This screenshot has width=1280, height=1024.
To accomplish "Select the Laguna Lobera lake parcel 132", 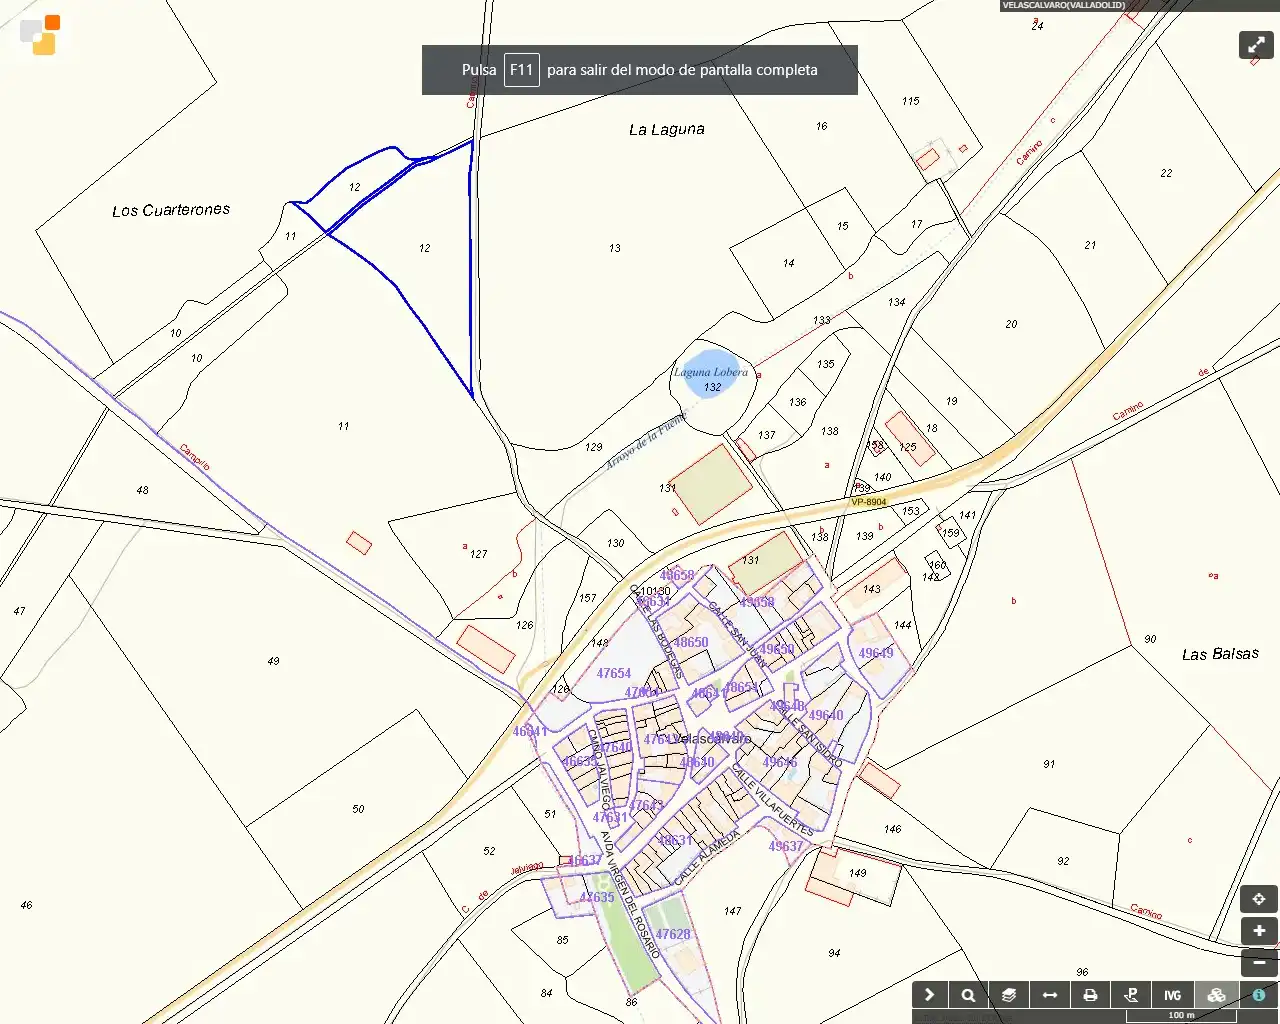I will click(711, 376).
